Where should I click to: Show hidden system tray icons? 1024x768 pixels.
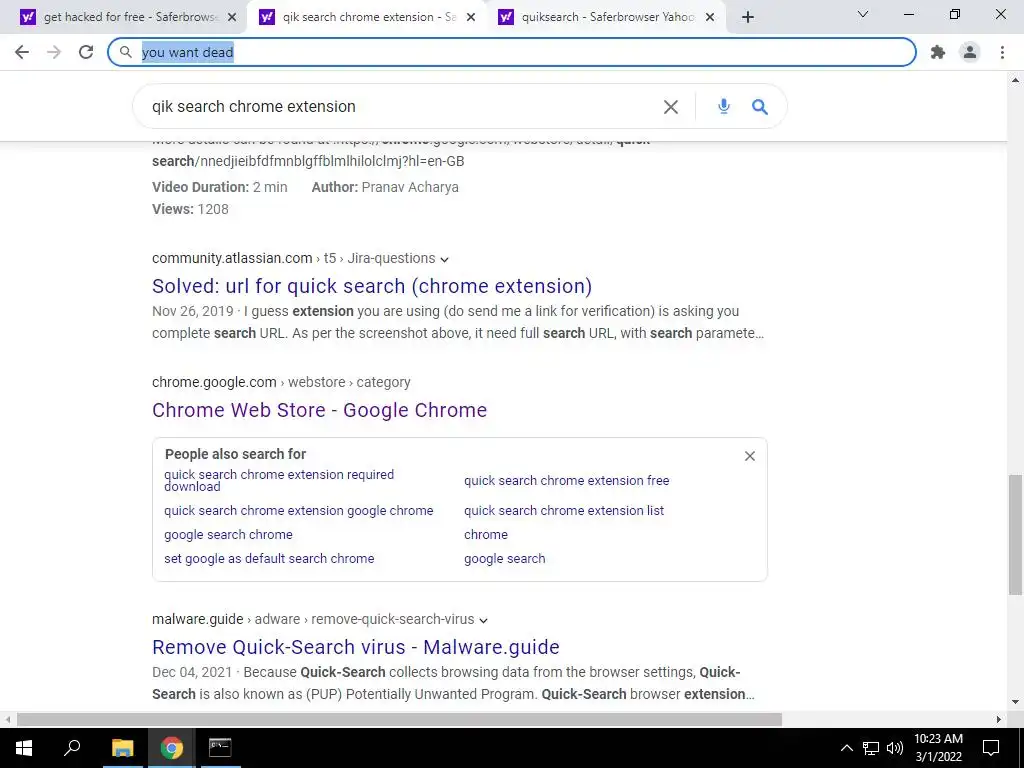point(846,748)
